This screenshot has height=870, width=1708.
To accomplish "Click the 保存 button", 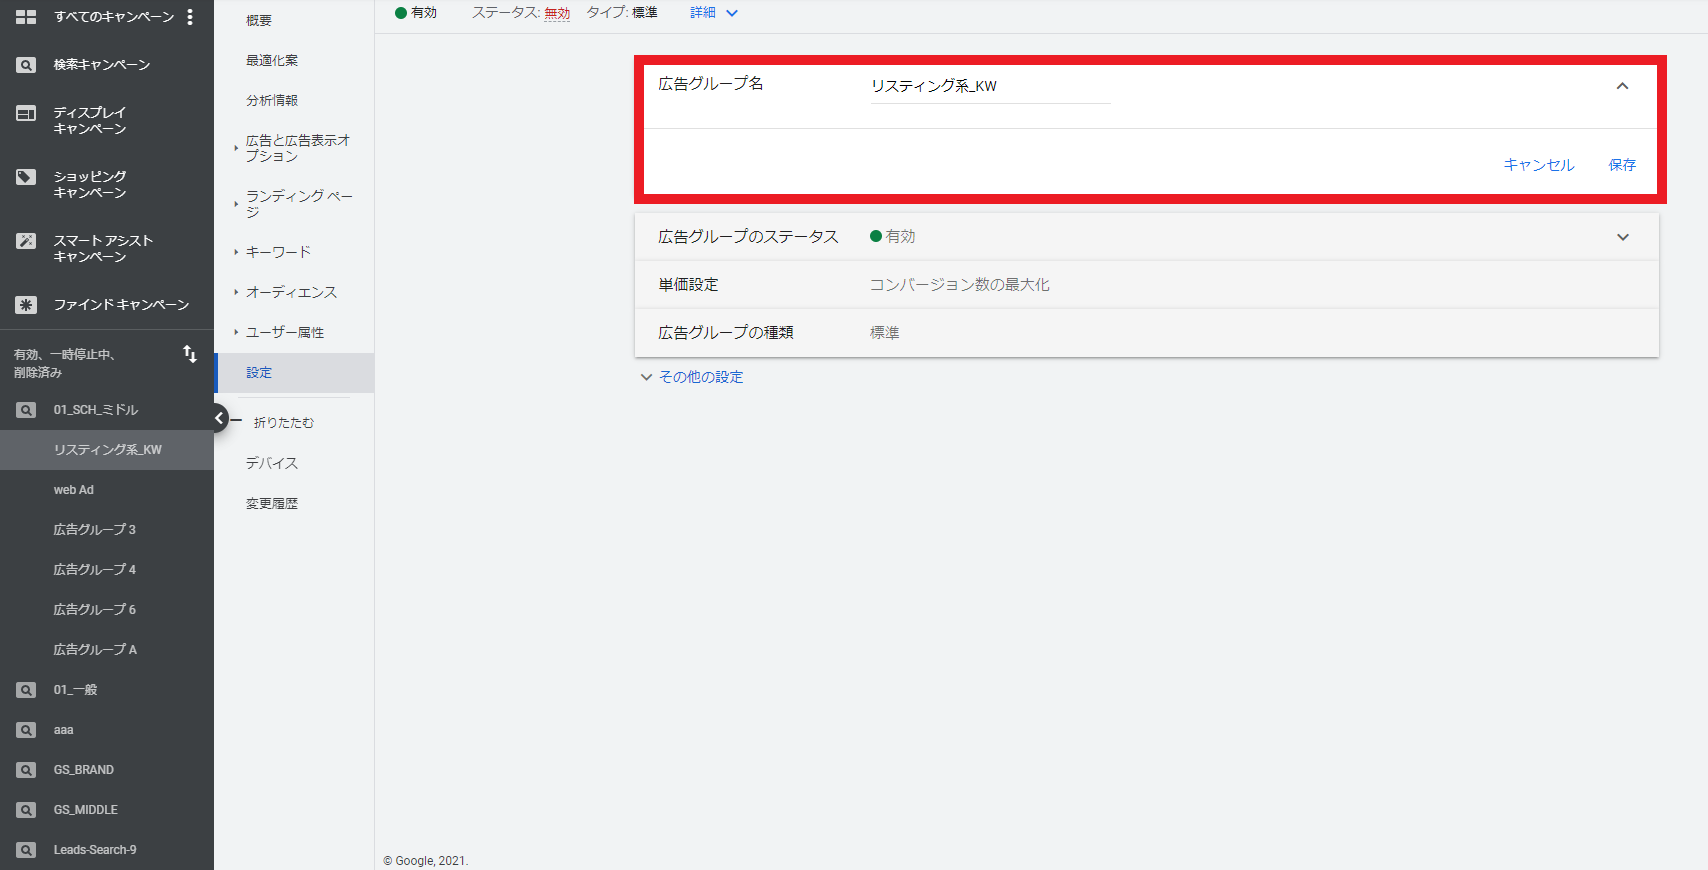I will click(1622, 165).
